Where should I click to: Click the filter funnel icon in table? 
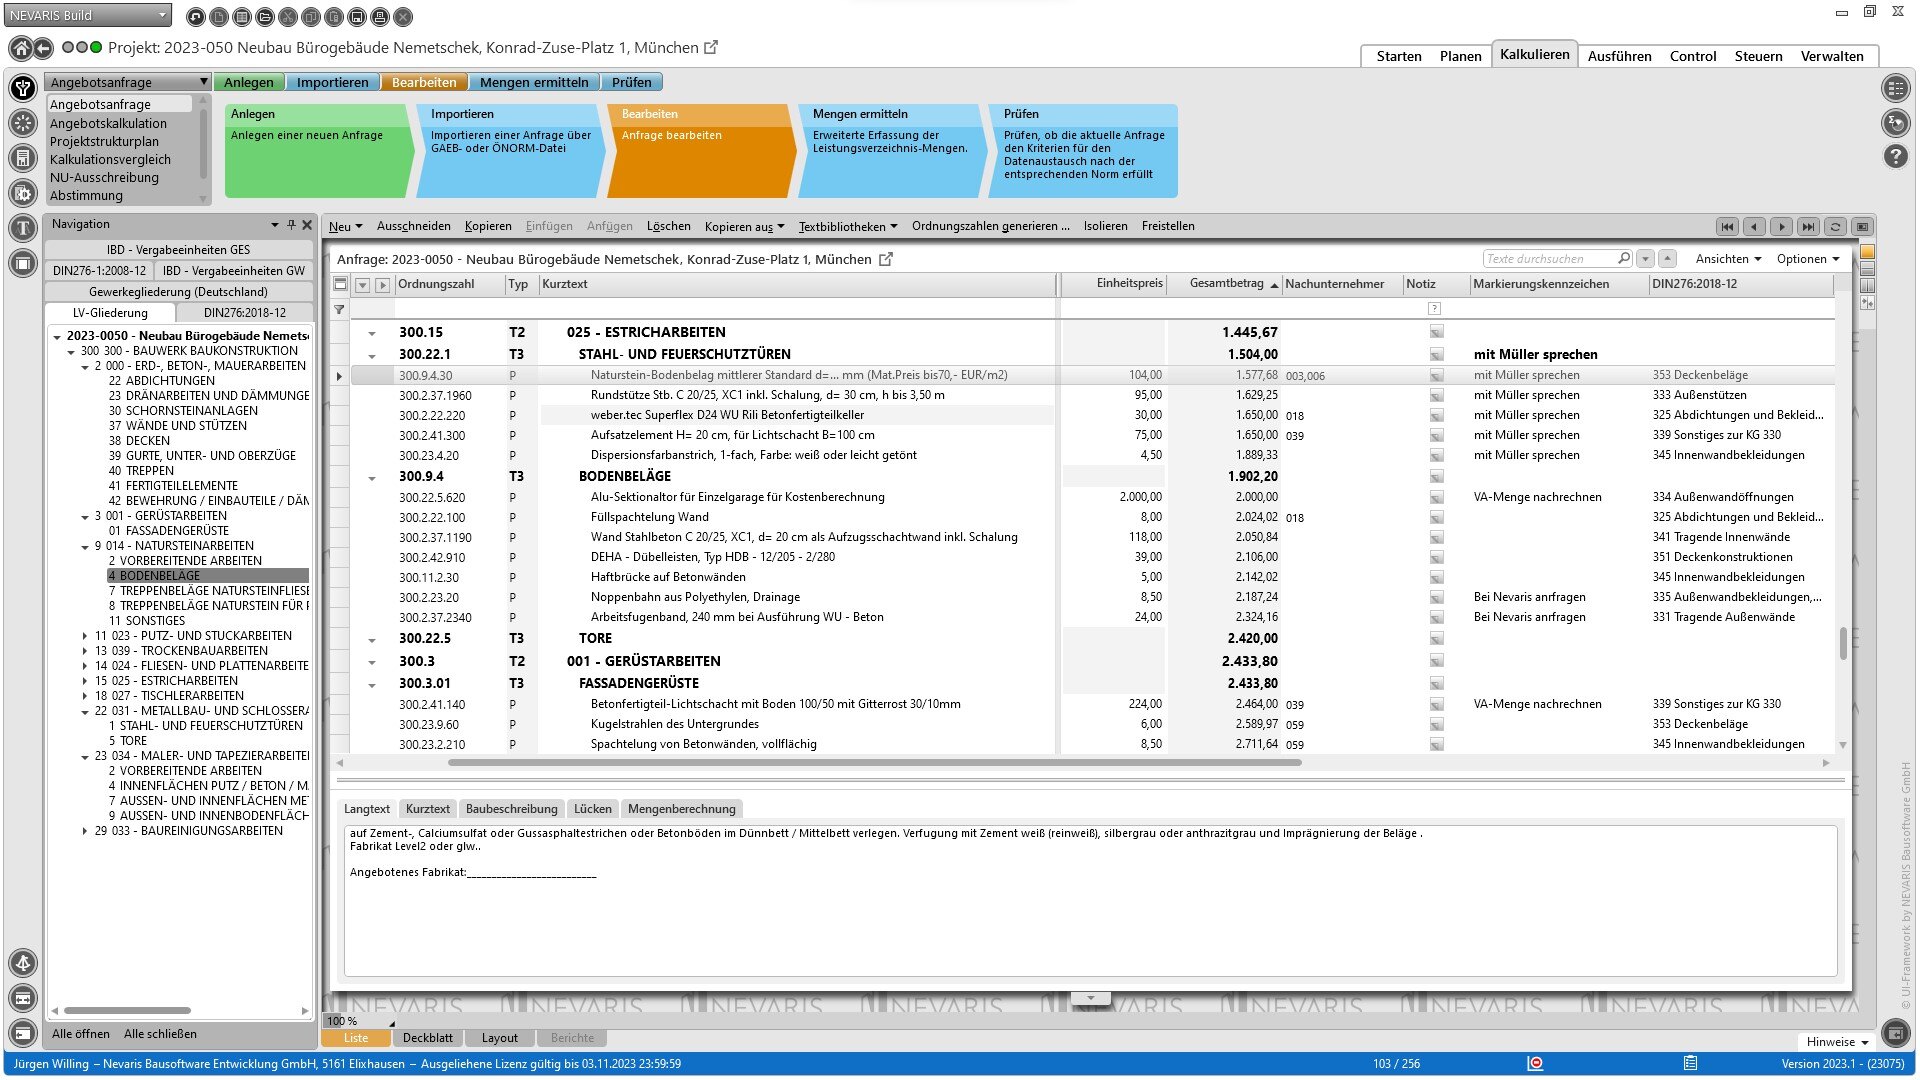click(x=339, y=310)
